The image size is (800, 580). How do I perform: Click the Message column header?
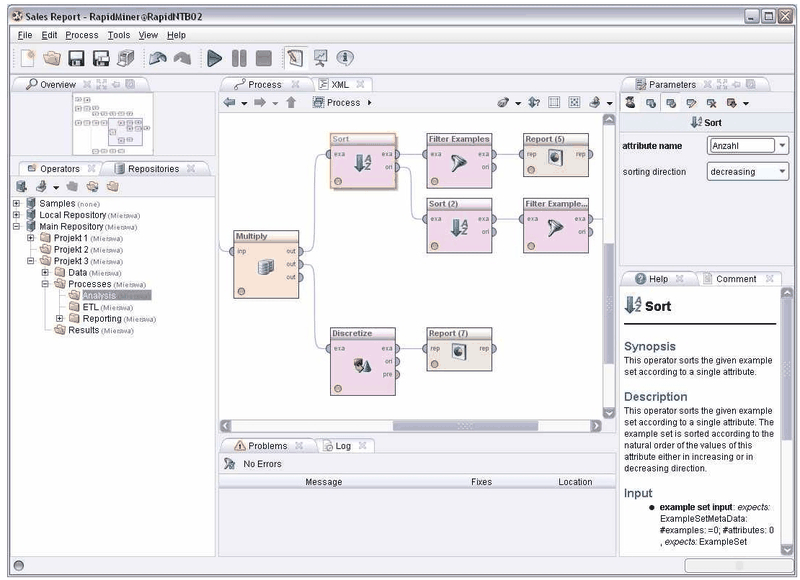pos(323,482)
